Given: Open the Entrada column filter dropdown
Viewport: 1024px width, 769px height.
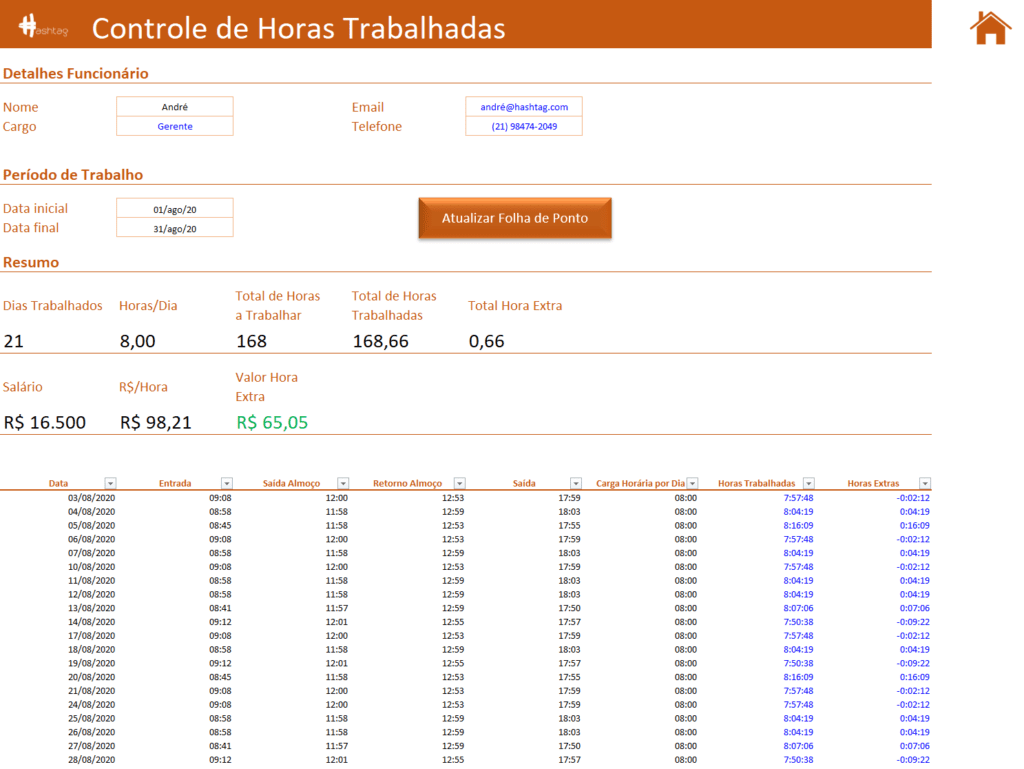Looking at the screenshot, I should (227, 483).
